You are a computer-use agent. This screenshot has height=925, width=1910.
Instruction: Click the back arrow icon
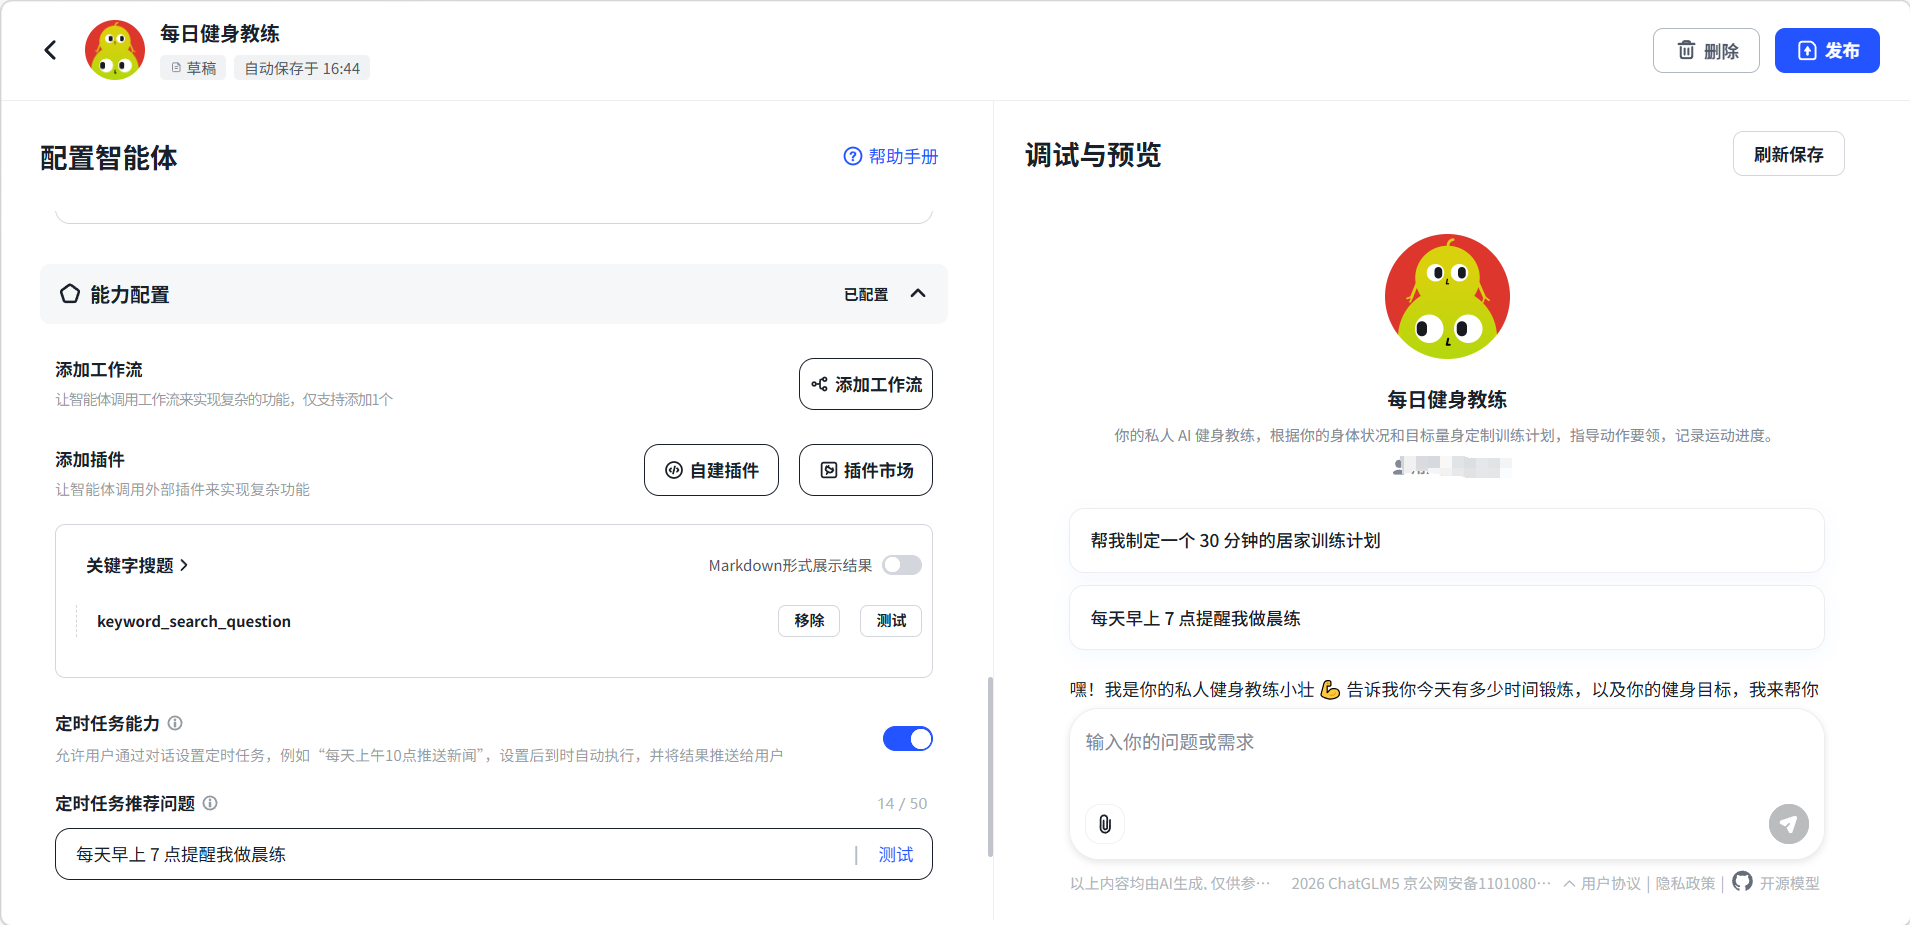pos(50,50)
